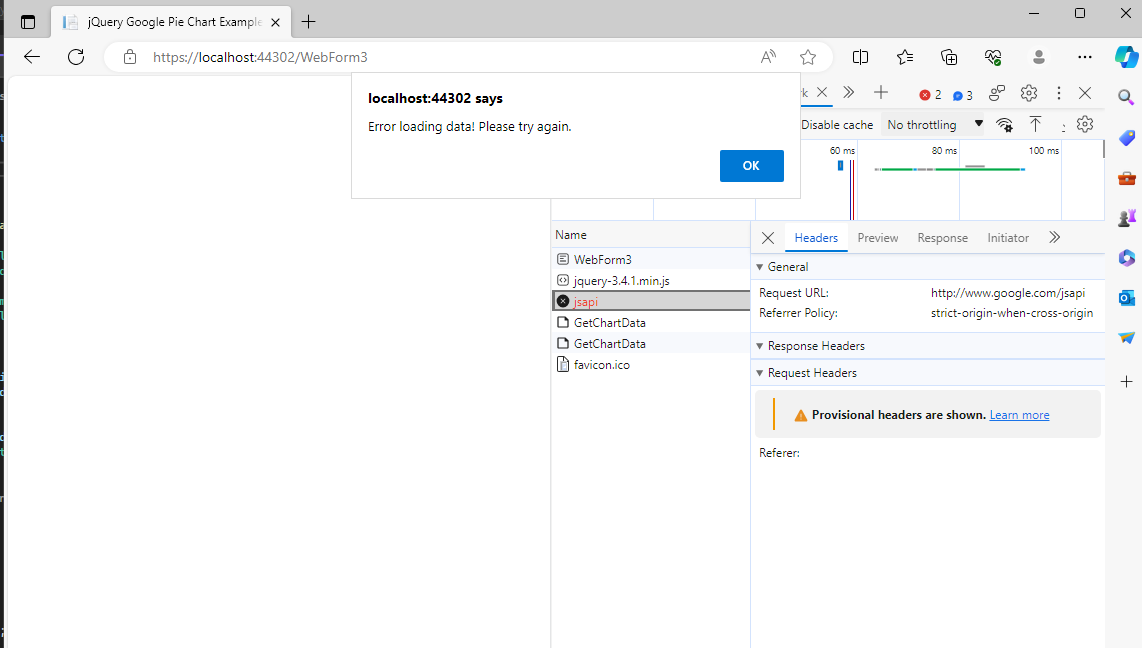Viewport: 1142px width, 648px height.
Task: Go back using the browser back arrow
Action: click(x=32, y=57)
